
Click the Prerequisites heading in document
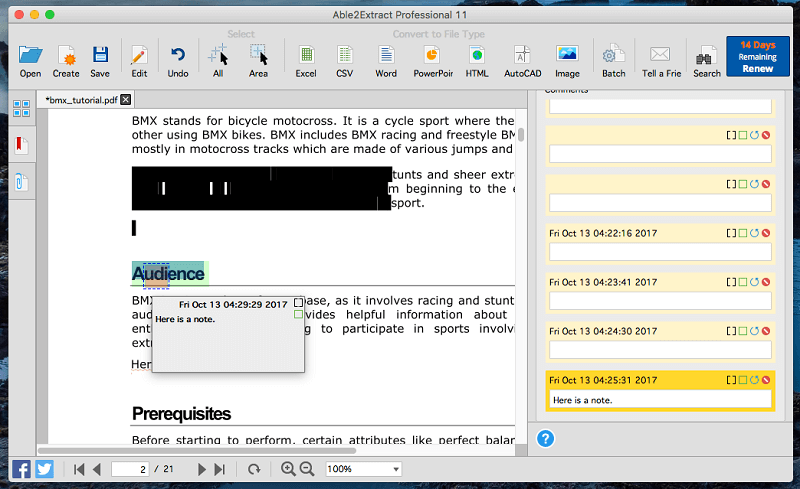pos(182,413)
